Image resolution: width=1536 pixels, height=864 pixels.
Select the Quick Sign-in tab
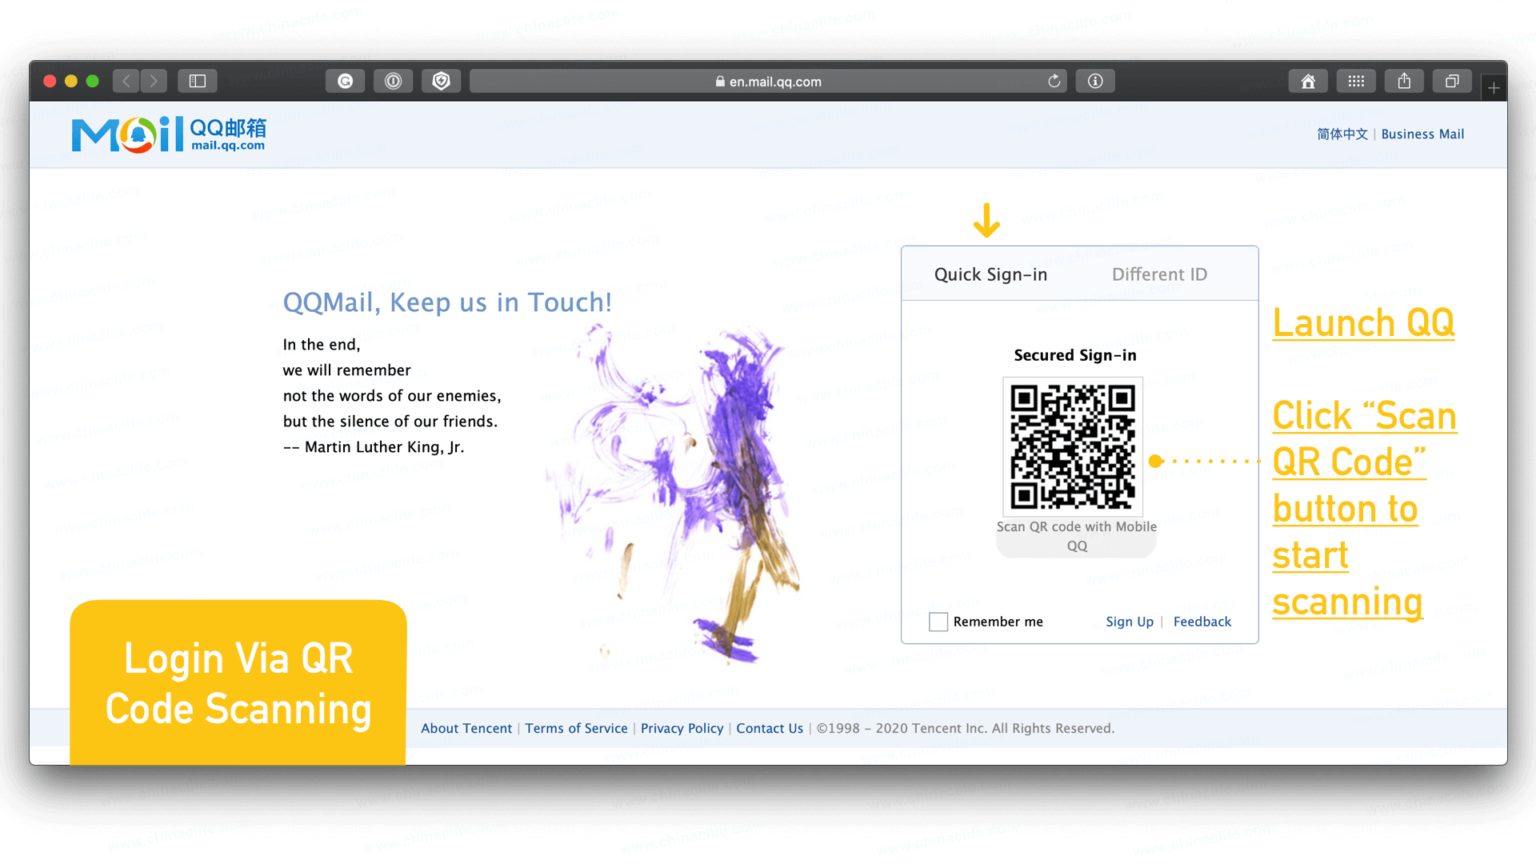(x=990, y=273)
